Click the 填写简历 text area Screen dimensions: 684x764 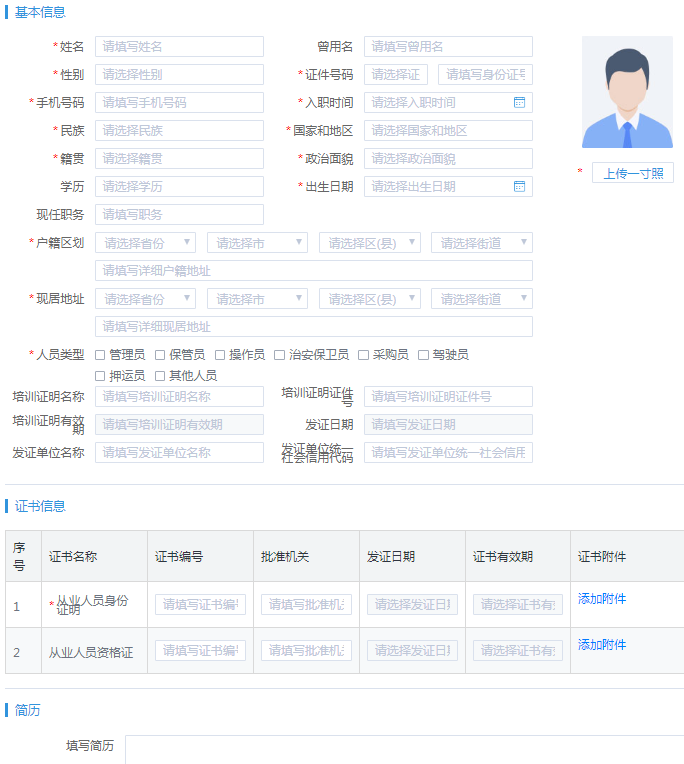(400, 750)
